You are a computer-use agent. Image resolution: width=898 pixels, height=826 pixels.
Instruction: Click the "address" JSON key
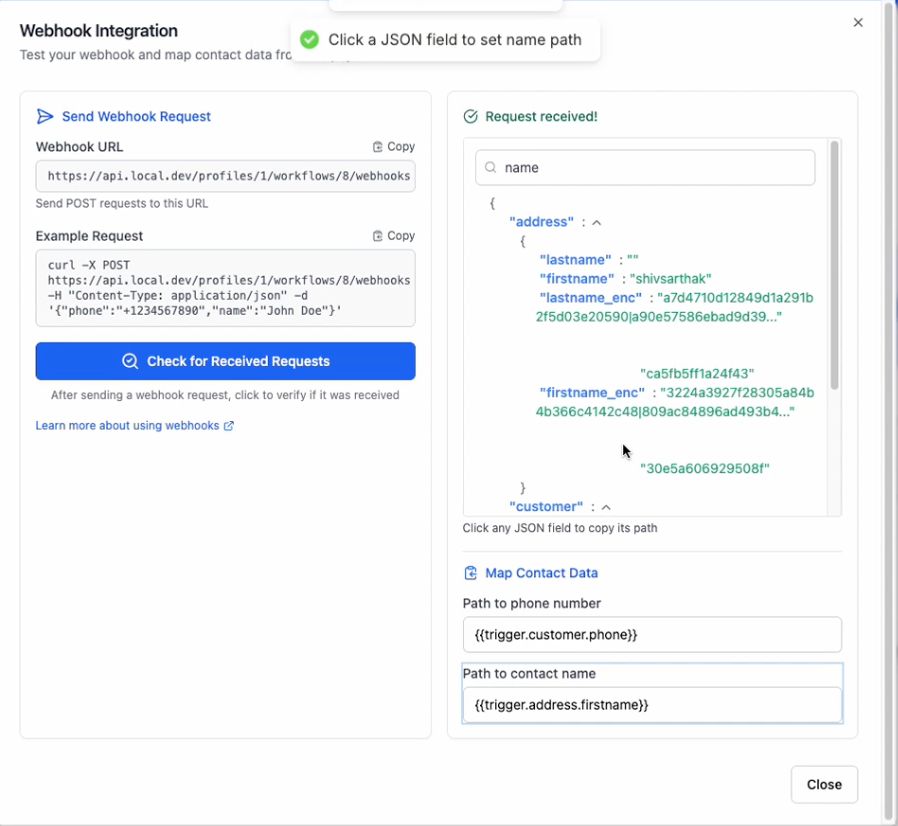click(x=541, y=222)
